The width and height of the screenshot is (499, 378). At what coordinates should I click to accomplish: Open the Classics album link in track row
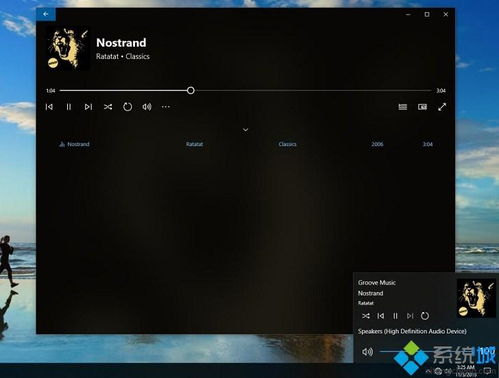(287, 144)
